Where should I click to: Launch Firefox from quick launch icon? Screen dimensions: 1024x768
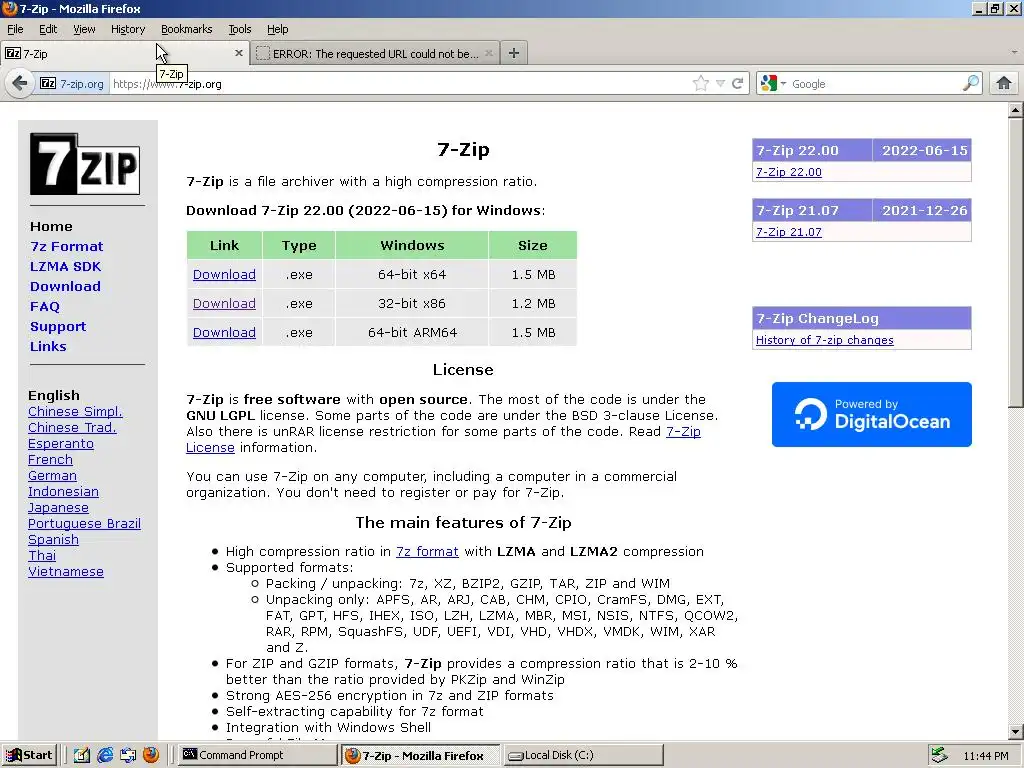pyautogui.click(x=151, y=756)
